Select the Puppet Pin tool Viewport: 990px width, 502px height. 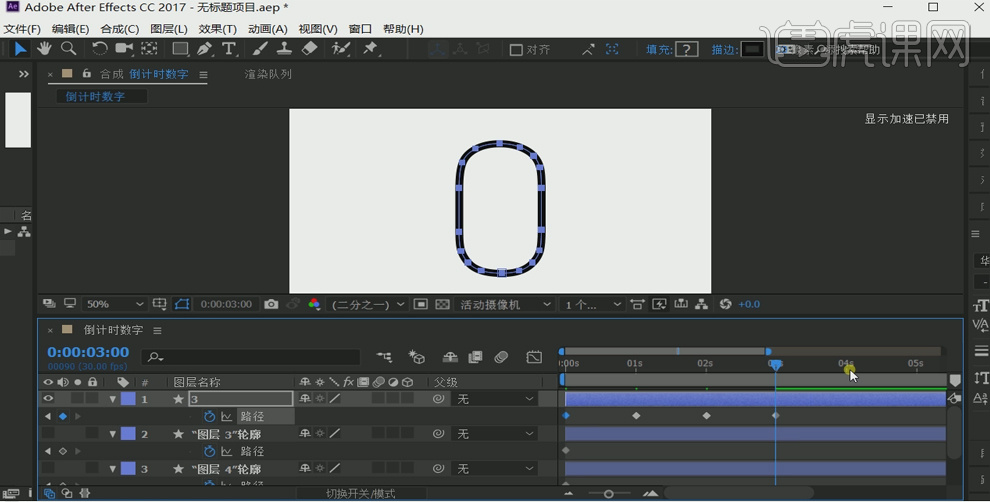(371, 49)
